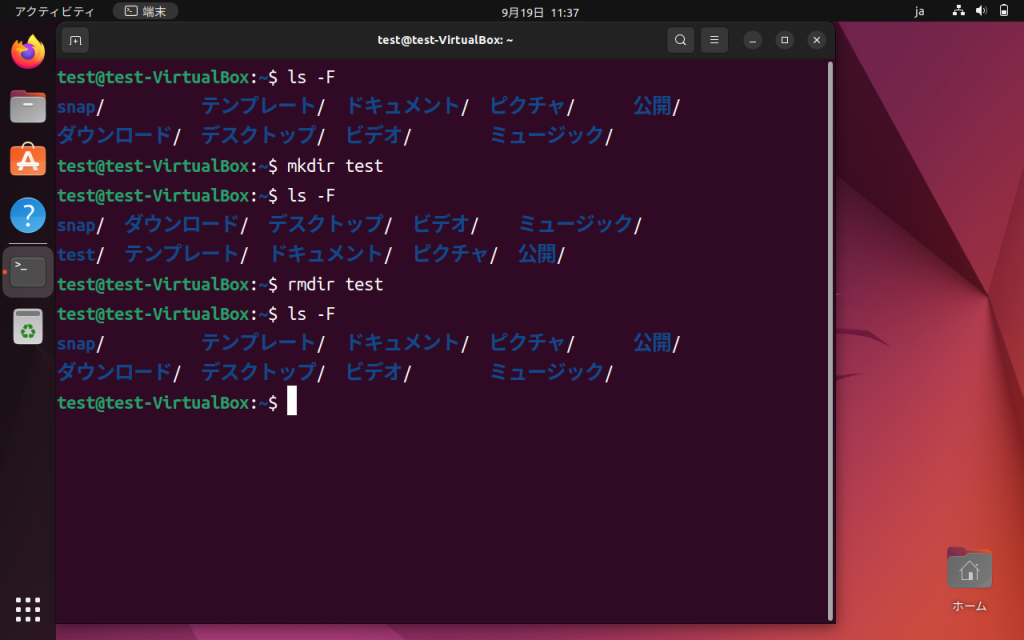Click the 'rmdir test' command text

pyautogui.click(x=335, y=284)
